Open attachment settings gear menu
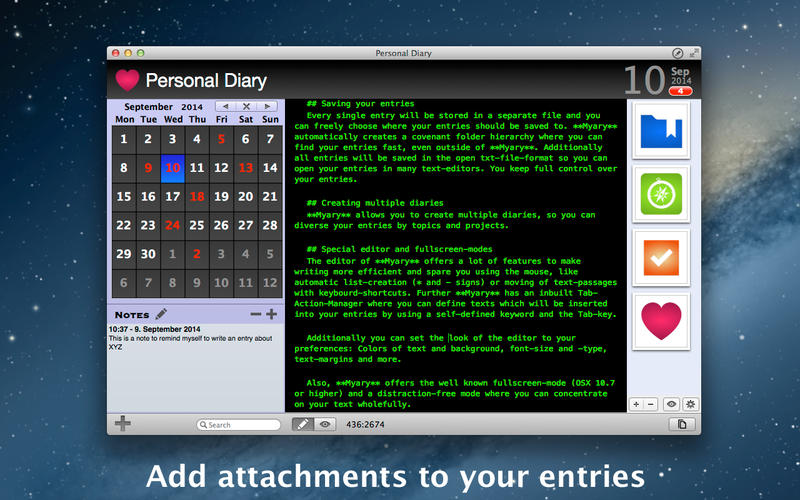This screenshot has width=800, height=500. pos(689,404)
